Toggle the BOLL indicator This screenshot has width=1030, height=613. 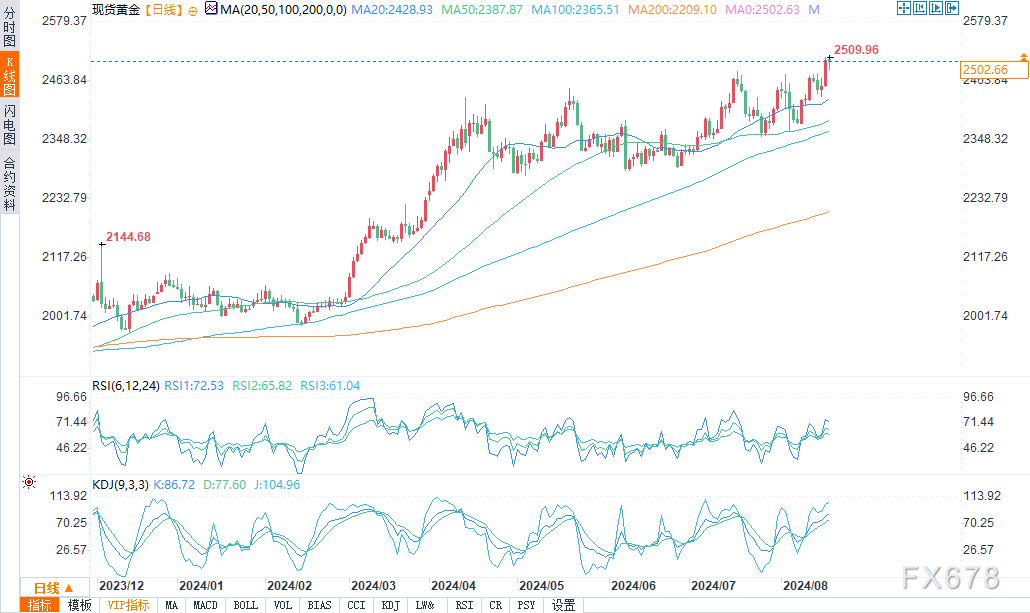244,605
